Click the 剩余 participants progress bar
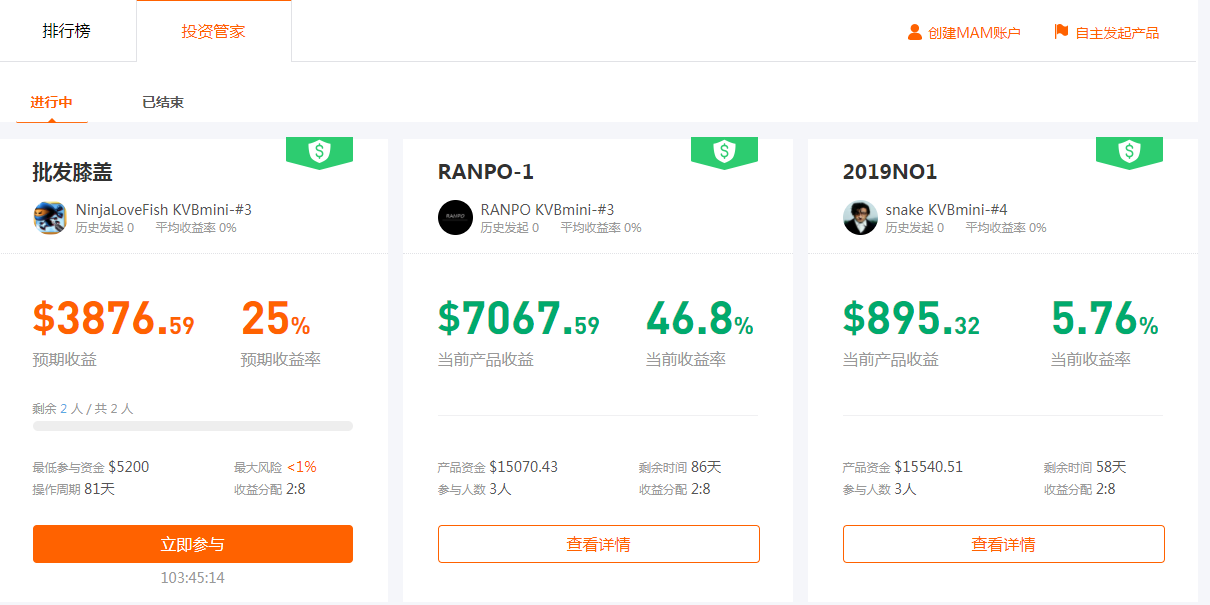This screenshot has width=1210, height=605. (193, 426)
